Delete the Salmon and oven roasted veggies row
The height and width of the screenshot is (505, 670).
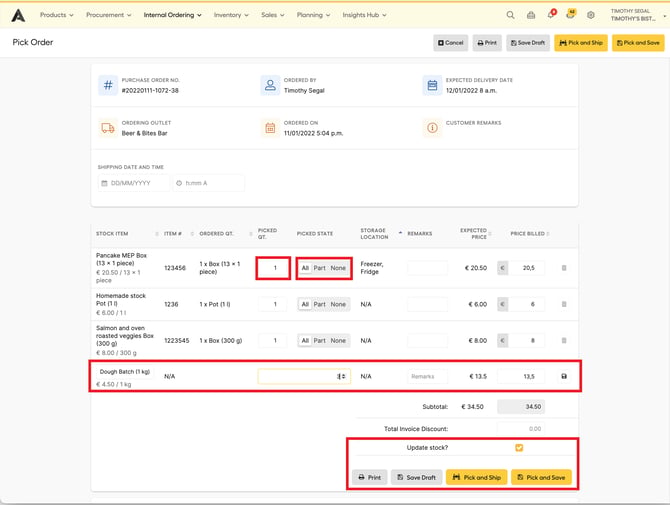[564, 341]
